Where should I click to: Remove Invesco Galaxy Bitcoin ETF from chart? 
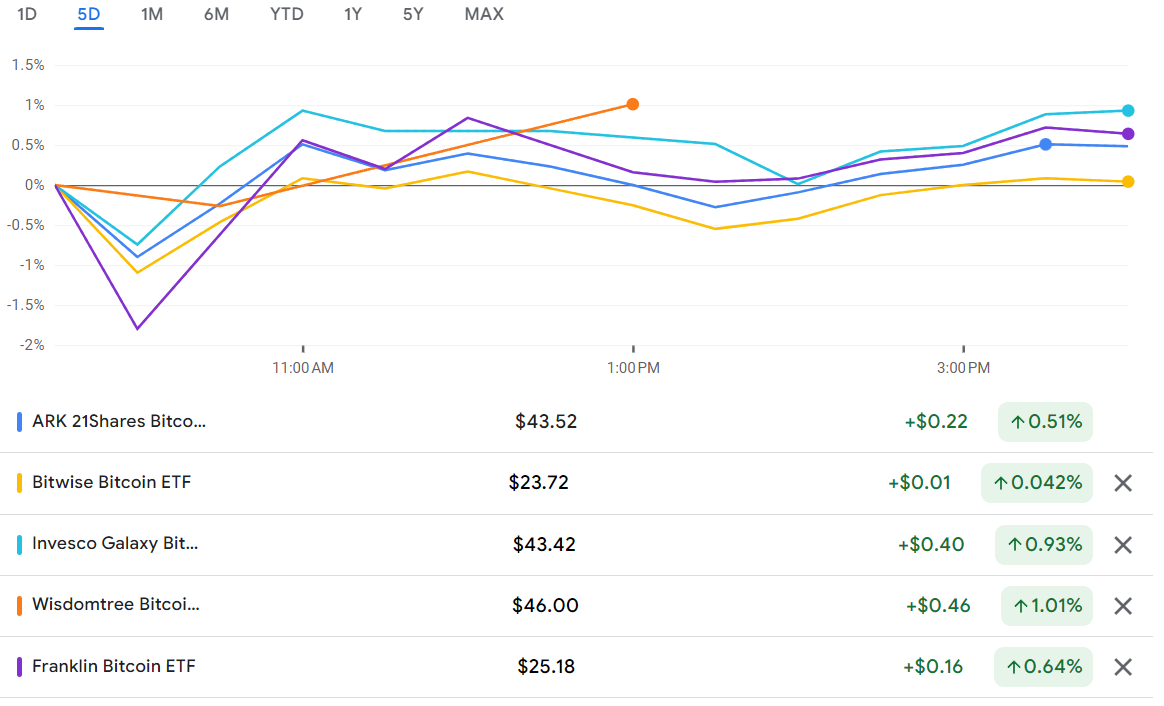click(x=1122, y=544)
